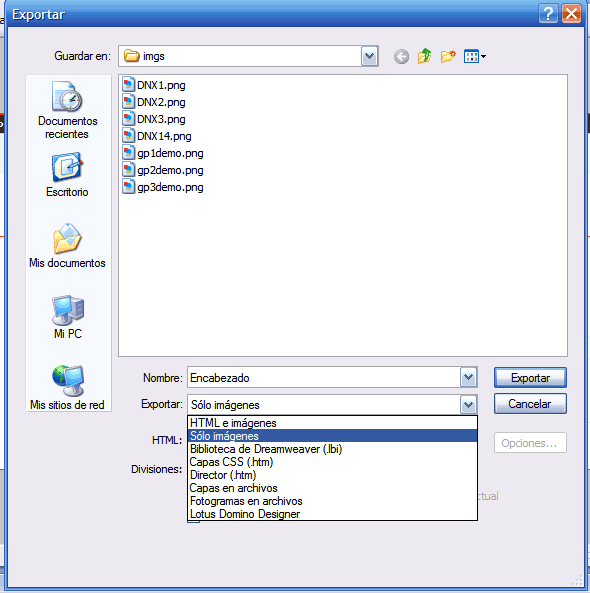Click the Cancelar button
This screenshot has height=593, width=590.
pos(530,404)
